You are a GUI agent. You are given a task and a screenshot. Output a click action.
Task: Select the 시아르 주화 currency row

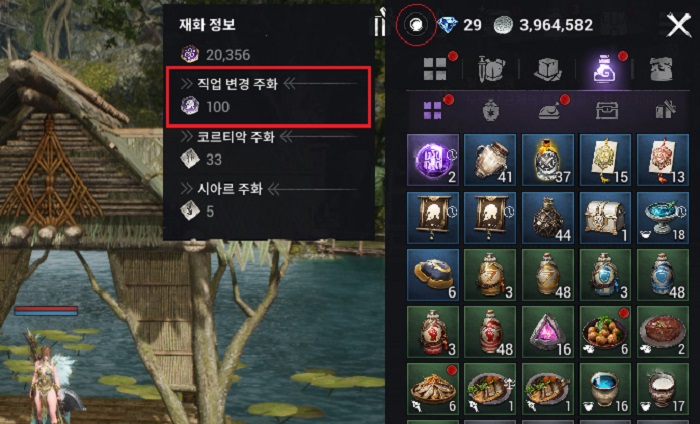click(268, 200)
